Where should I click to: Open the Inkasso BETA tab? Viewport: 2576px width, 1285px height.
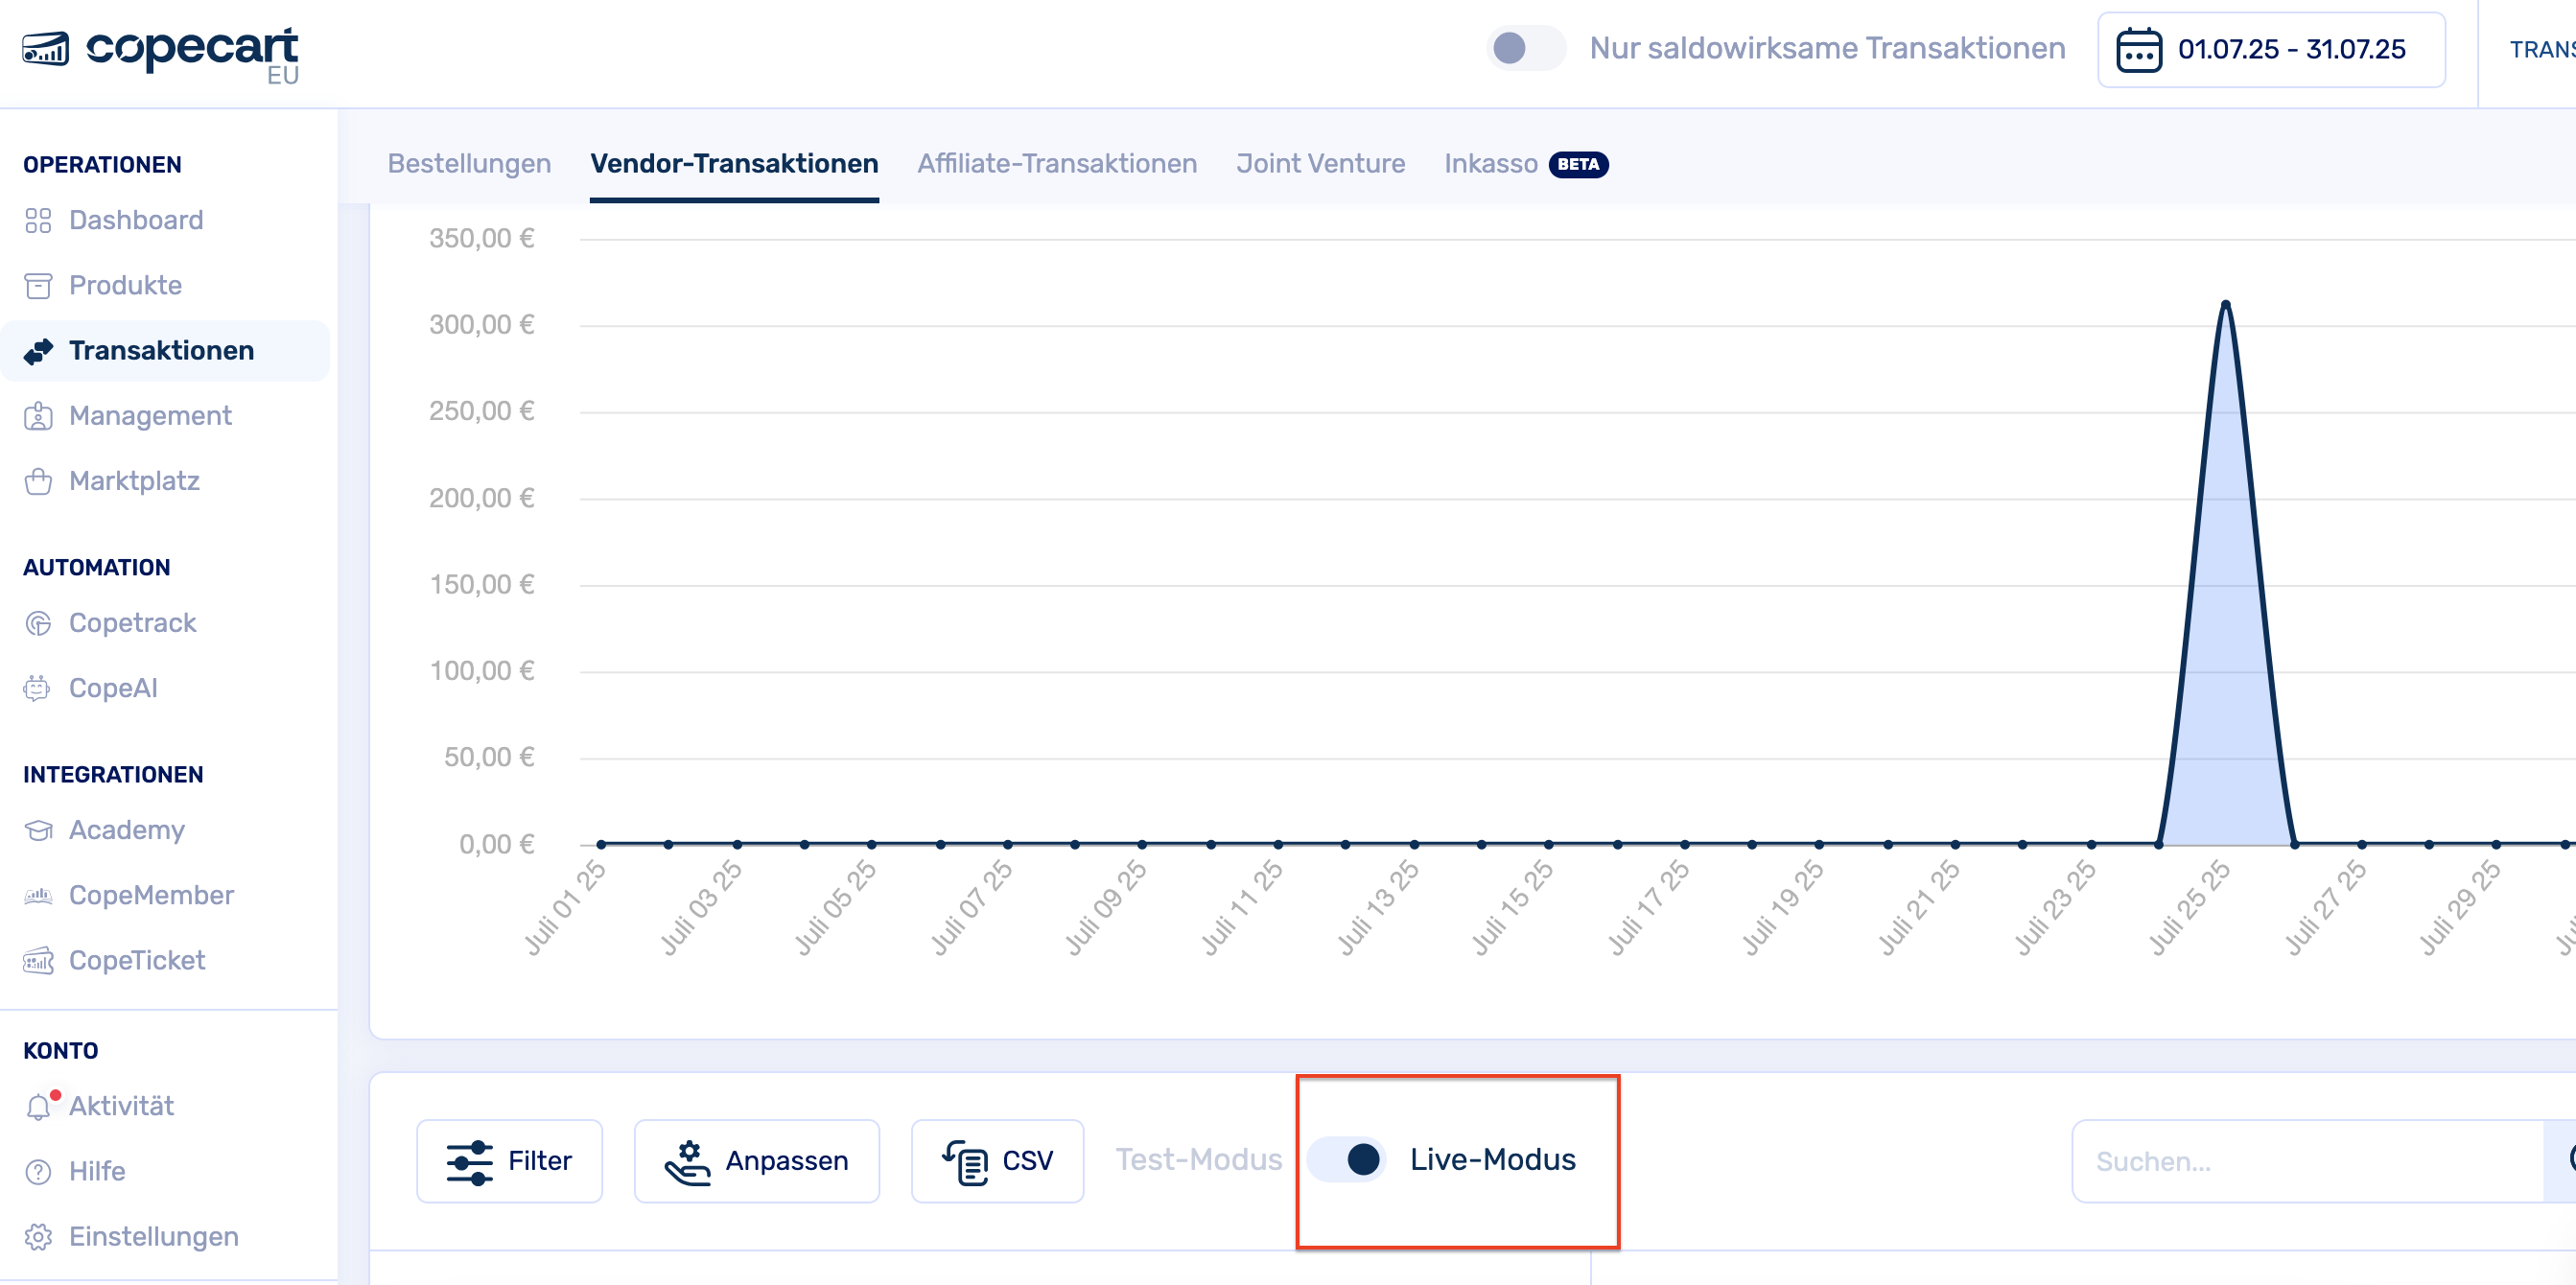coord(1524,164)
